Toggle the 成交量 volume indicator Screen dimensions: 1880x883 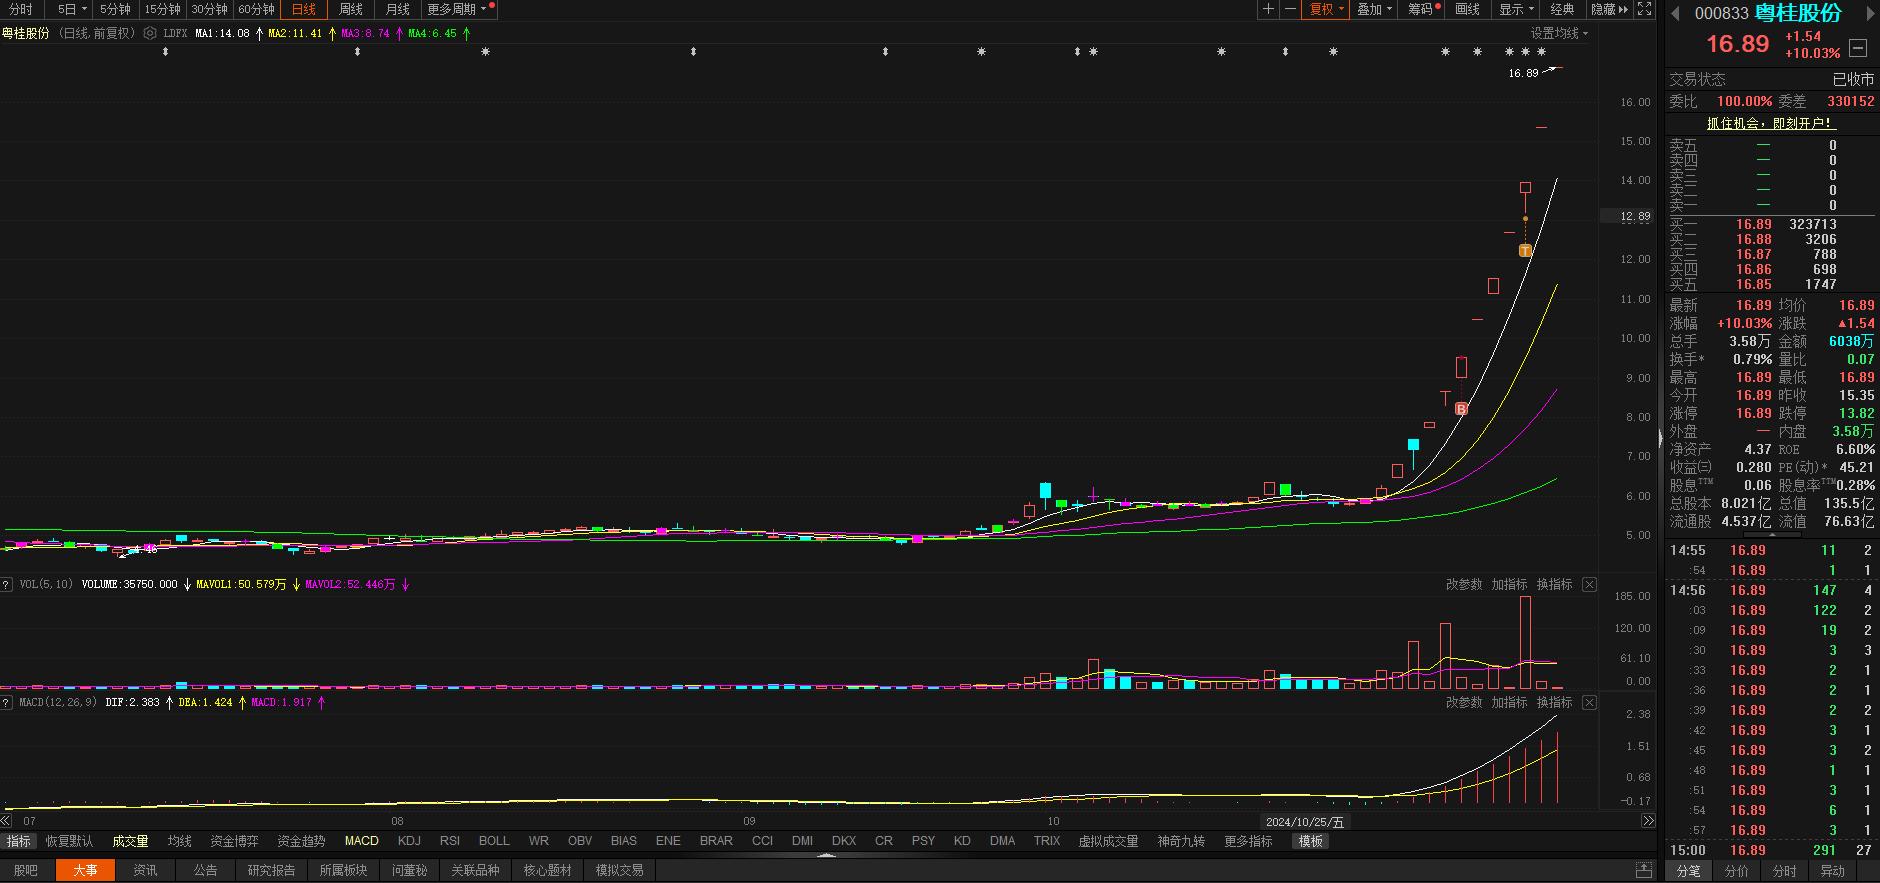click(130, 841)
